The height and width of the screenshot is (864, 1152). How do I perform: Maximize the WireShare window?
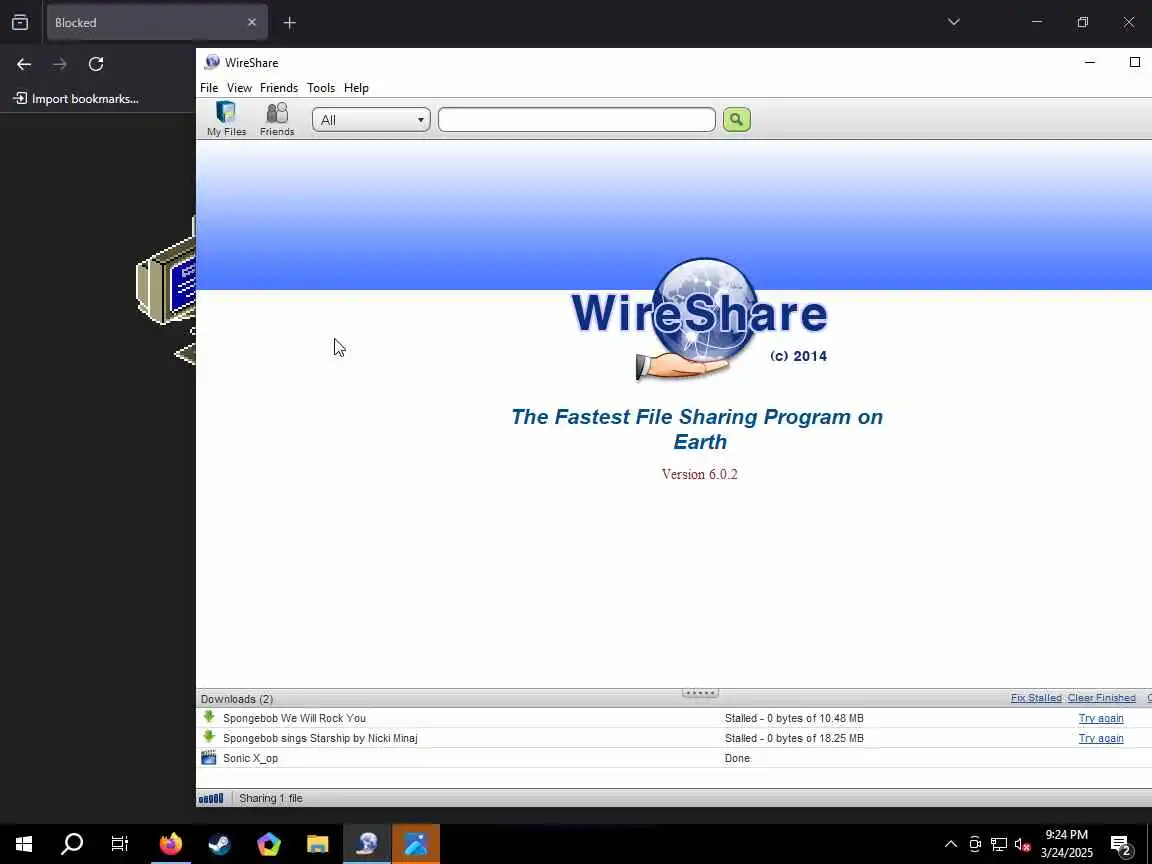click(x=1134, y=62)
